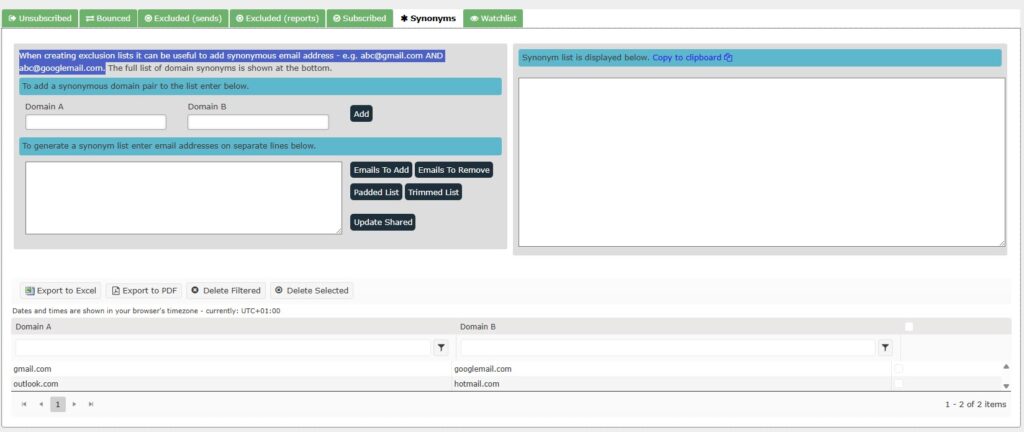
Task: Jump to the last page of results
Action: [90, 404]
